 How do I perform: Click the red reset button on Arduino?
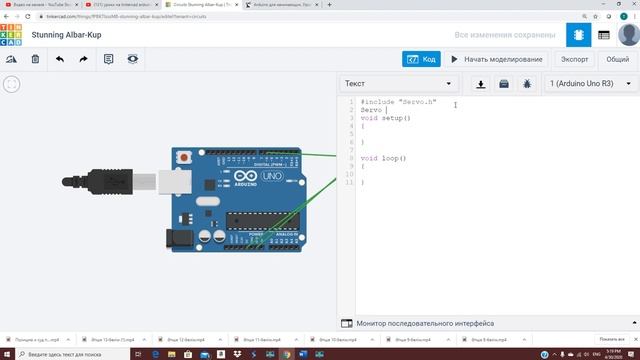184,157
